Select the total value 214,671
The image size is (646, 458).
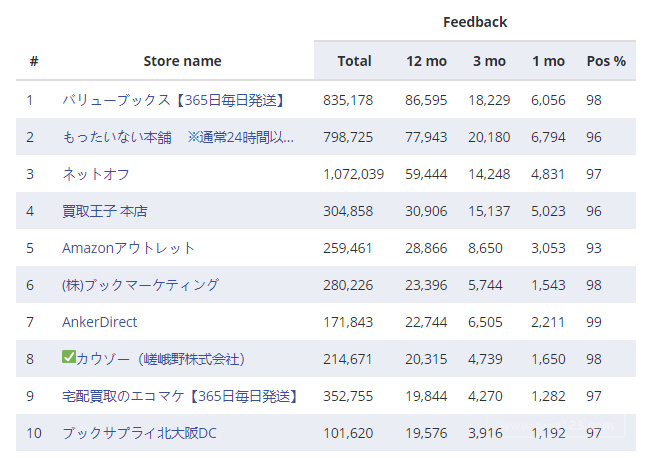point(347,359)
